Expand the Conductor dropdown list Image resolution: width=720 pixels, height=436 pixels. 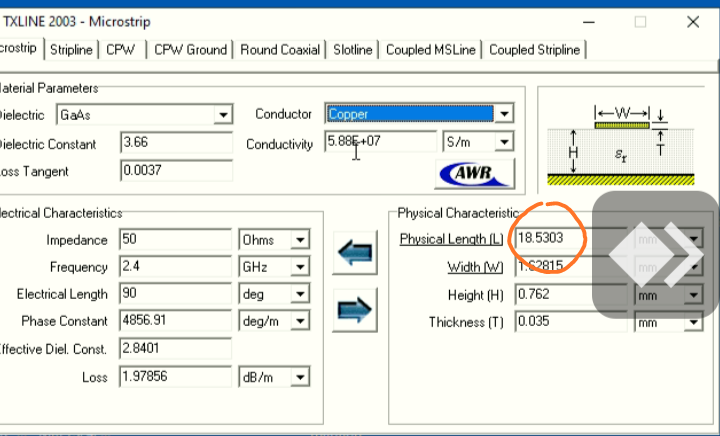(x=505, y=115)
